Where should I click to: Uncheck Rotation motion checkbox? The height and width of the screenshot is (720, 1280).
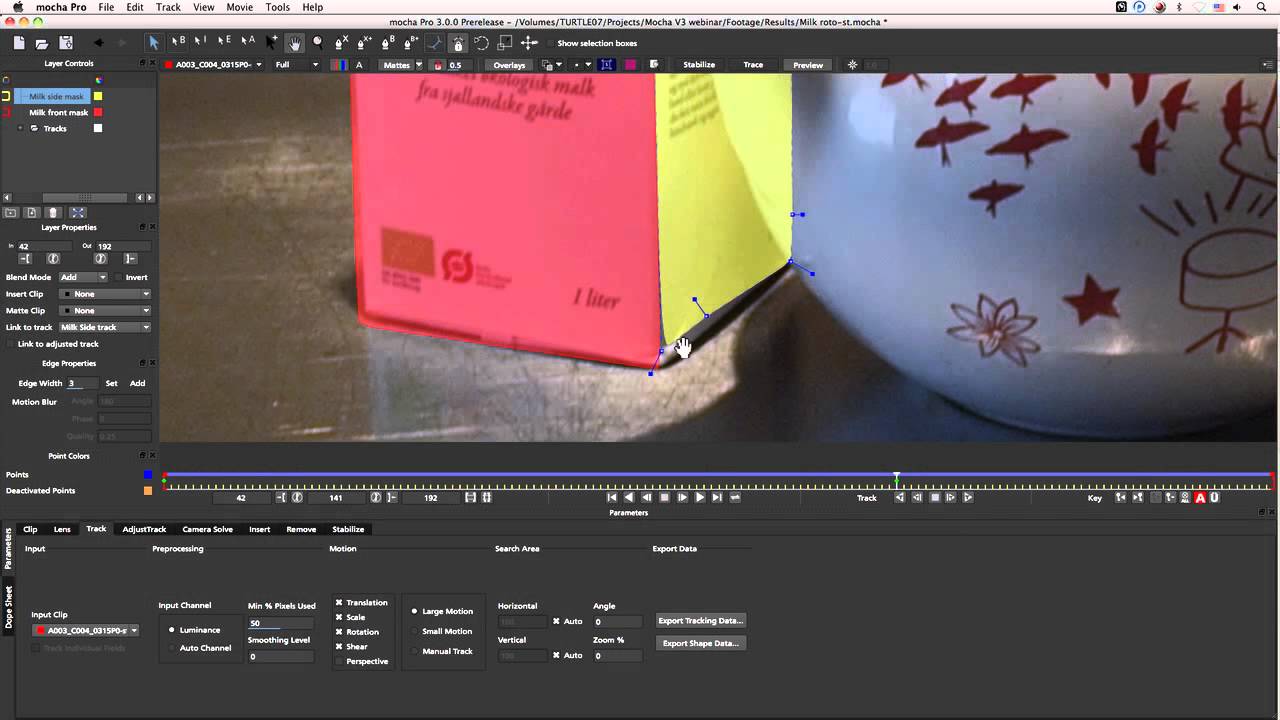click(x=339, y=631)
